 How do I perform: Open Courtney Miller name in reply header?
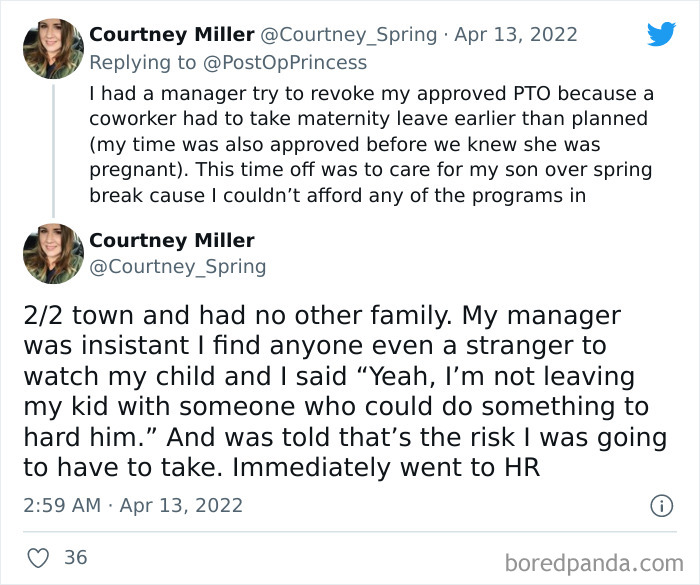point(171,34)
